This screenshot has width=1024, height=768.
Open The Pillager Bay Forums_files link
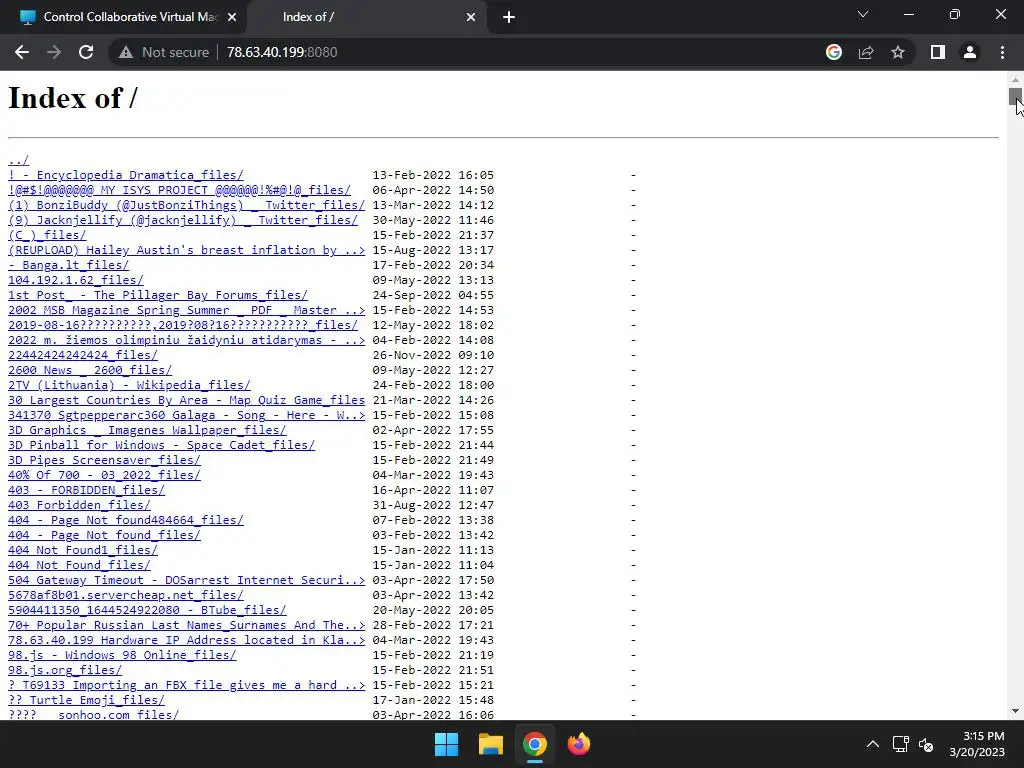[157, 295]
